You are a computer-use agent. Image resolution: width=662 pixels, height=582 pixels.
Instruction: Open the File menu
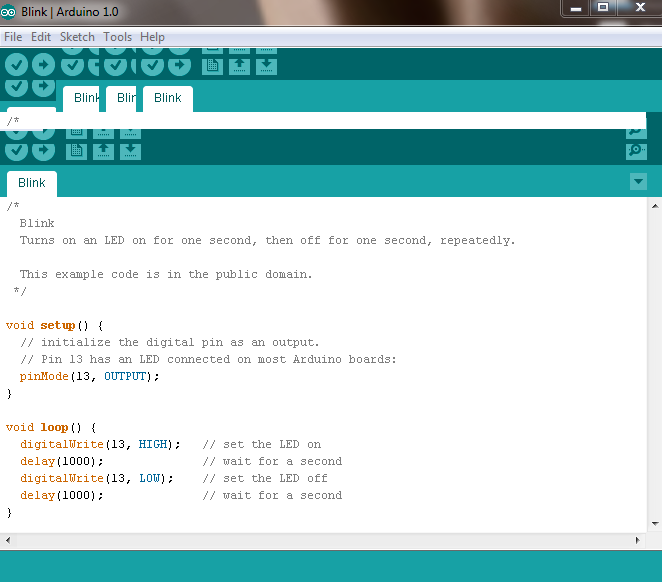pos(13,37)
